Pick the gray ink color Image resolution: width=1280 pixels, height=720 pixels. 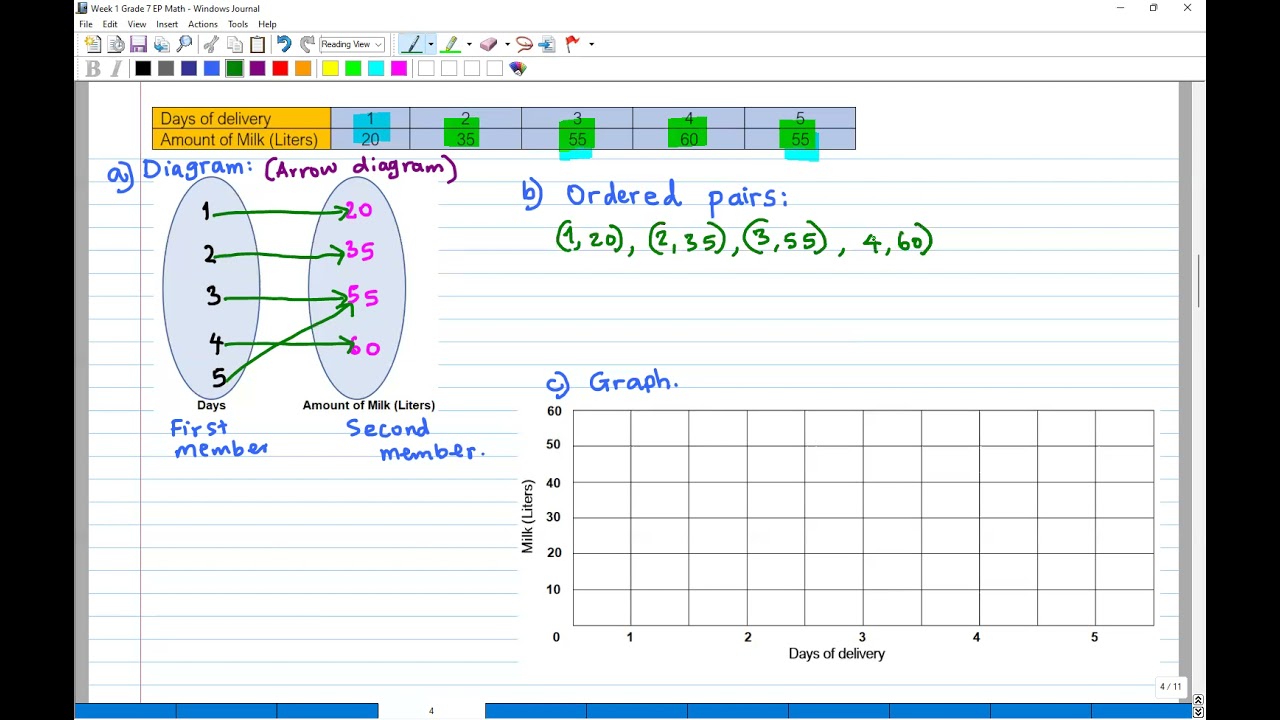click(x=166, y=68)
